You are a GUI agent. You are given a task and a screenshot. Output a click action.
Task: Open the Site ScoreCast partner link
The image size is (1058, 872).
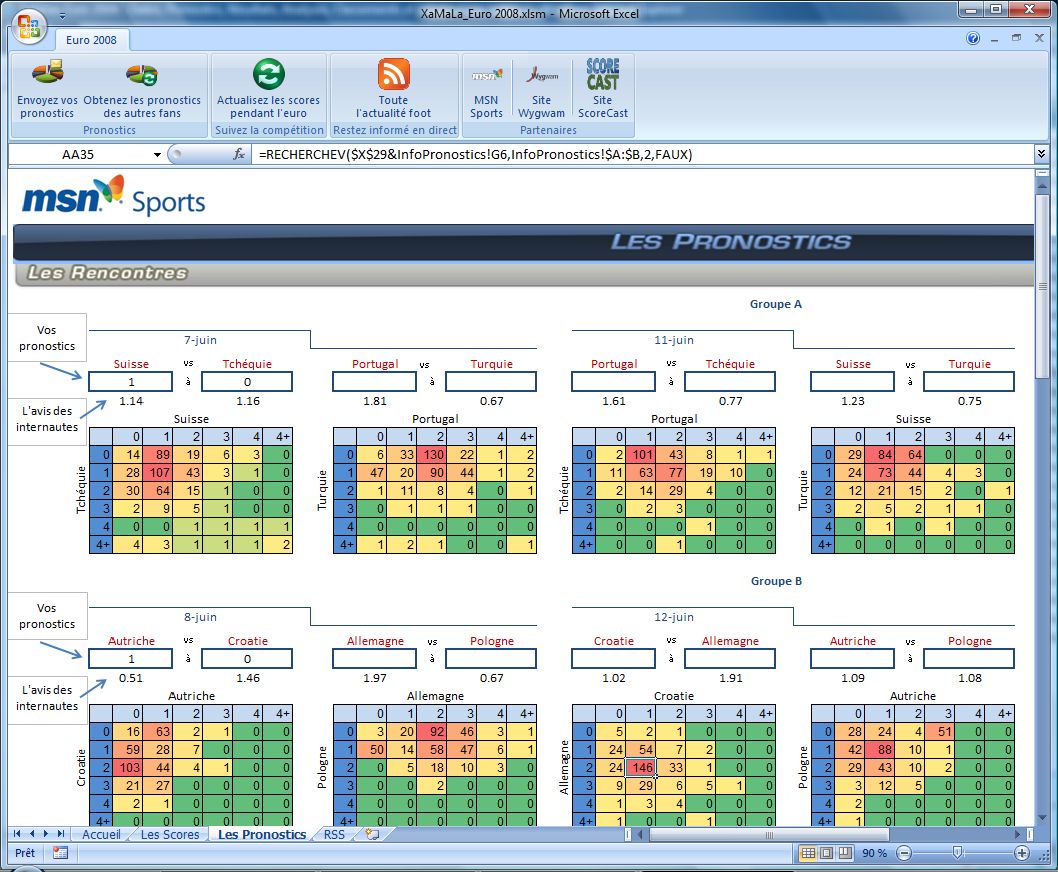click(603, 90)
